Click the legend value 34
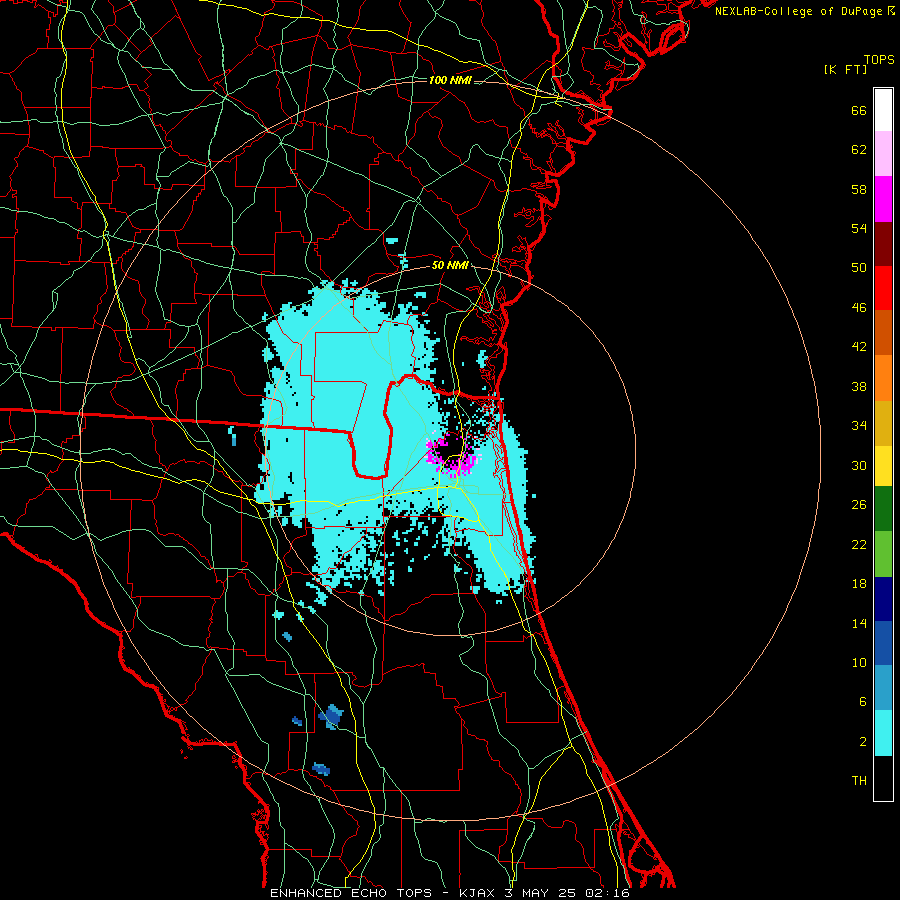This screenshot has height=900, width=900. [859, 426]
